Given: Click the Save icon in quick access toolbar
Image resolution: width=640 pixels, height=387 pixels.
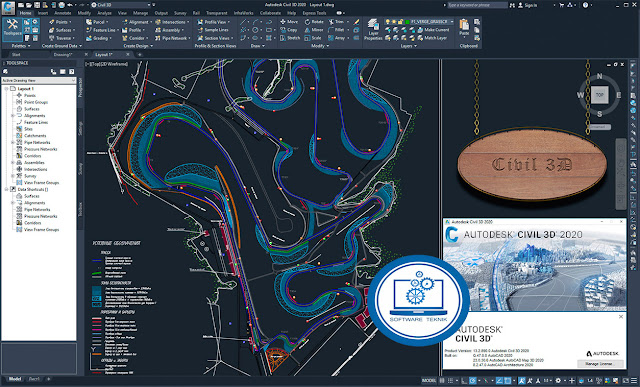Looking at the screenshot, I should pos(37,5).
